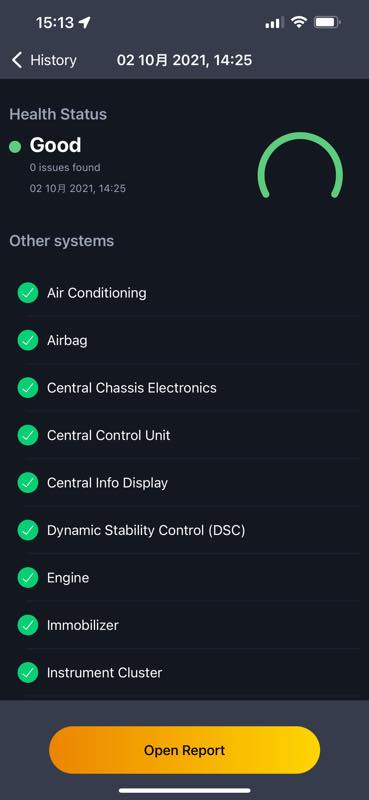Tap the Wi-Fi icon in status bar

tap(299, 22)
